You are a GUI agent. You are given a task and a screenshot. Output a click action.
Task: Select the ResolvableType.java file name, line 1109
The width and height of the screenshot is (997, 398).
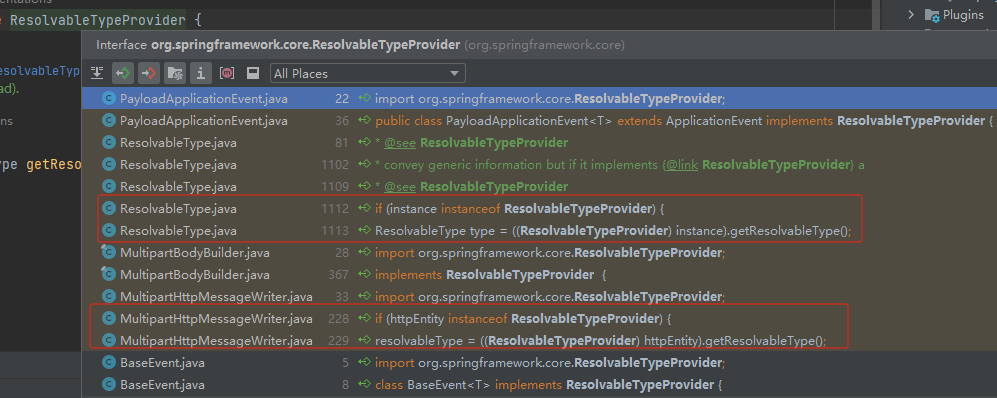coord(178,187)
